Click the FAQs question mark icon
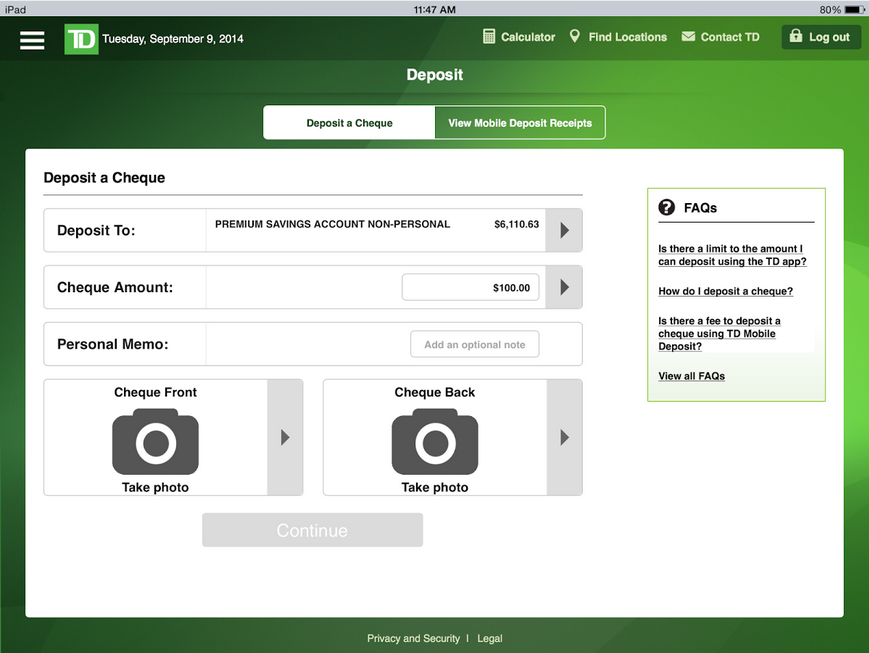The height and width of the screenshot is (653, 869). pos(667,208)
